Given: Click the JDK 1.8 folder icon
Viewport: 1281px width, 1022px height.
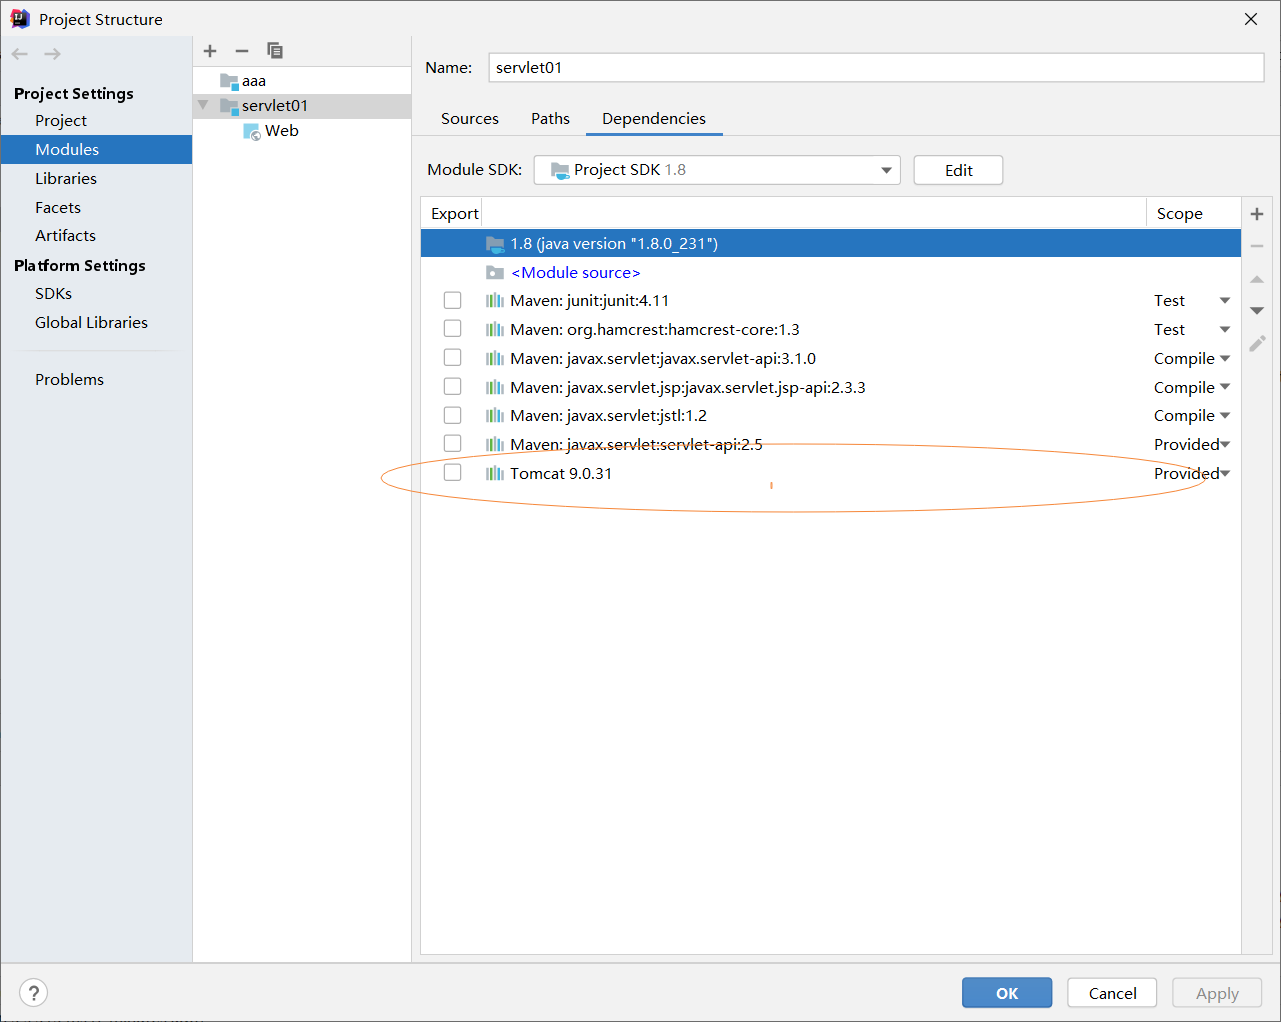Looking at the screenshot, I should point(495,244).
